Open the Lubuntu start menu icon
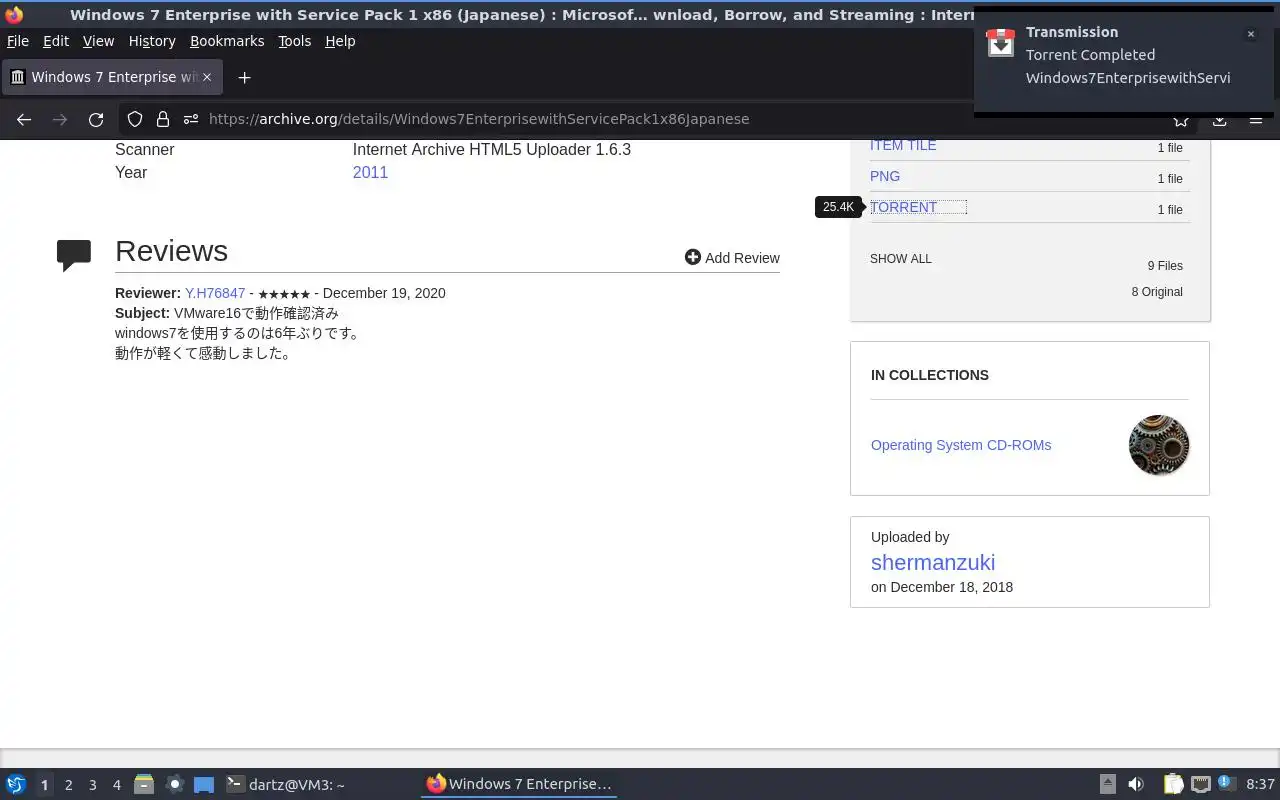The image size is (1280, 800). [16, 784]
